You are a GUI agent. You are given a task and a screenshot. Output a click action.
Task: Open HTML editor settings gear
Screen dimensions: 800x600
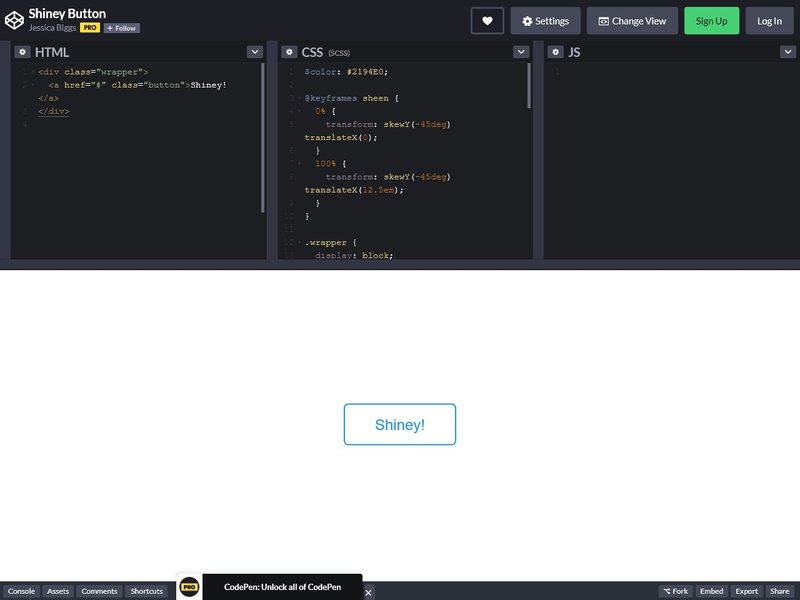coord(22,52)
